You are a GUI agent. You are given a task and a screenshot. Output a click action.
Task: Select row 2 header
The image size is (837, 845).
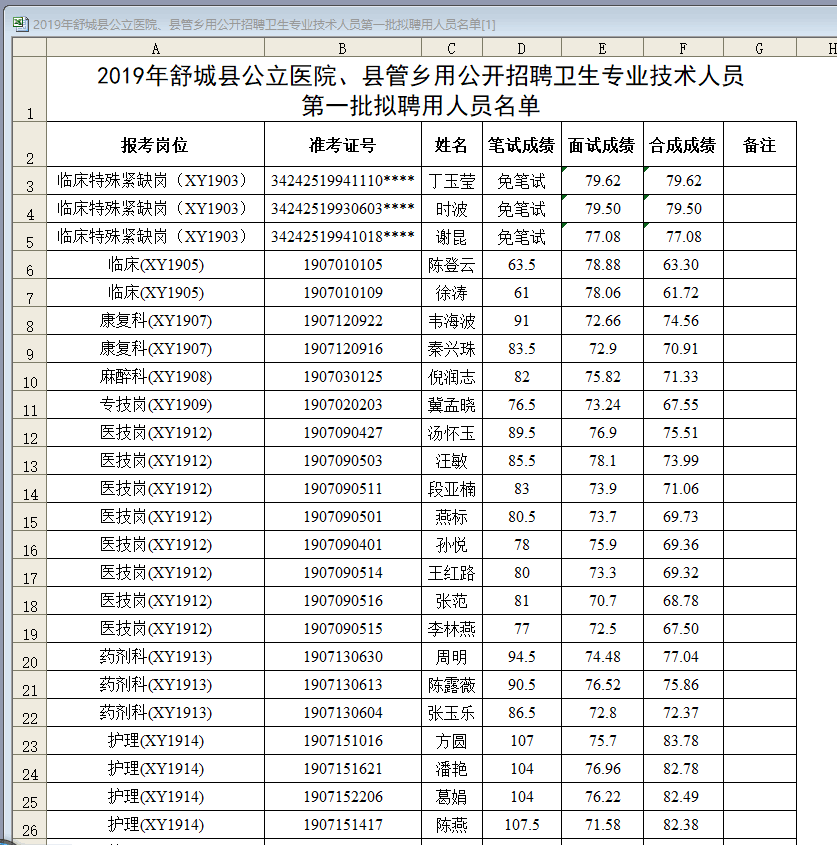30,144
